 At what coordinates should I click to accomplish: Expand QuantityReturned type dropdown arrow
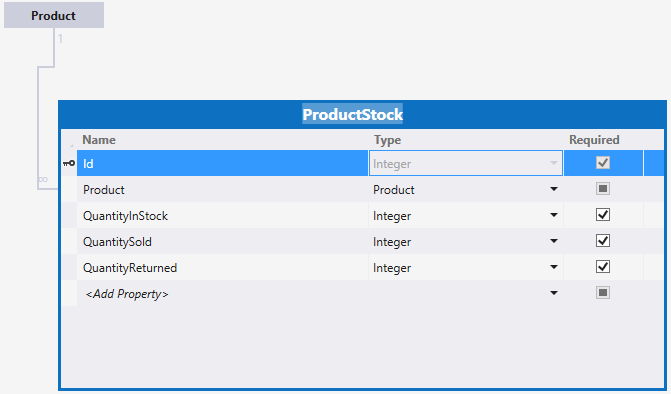tap(554, 267)
